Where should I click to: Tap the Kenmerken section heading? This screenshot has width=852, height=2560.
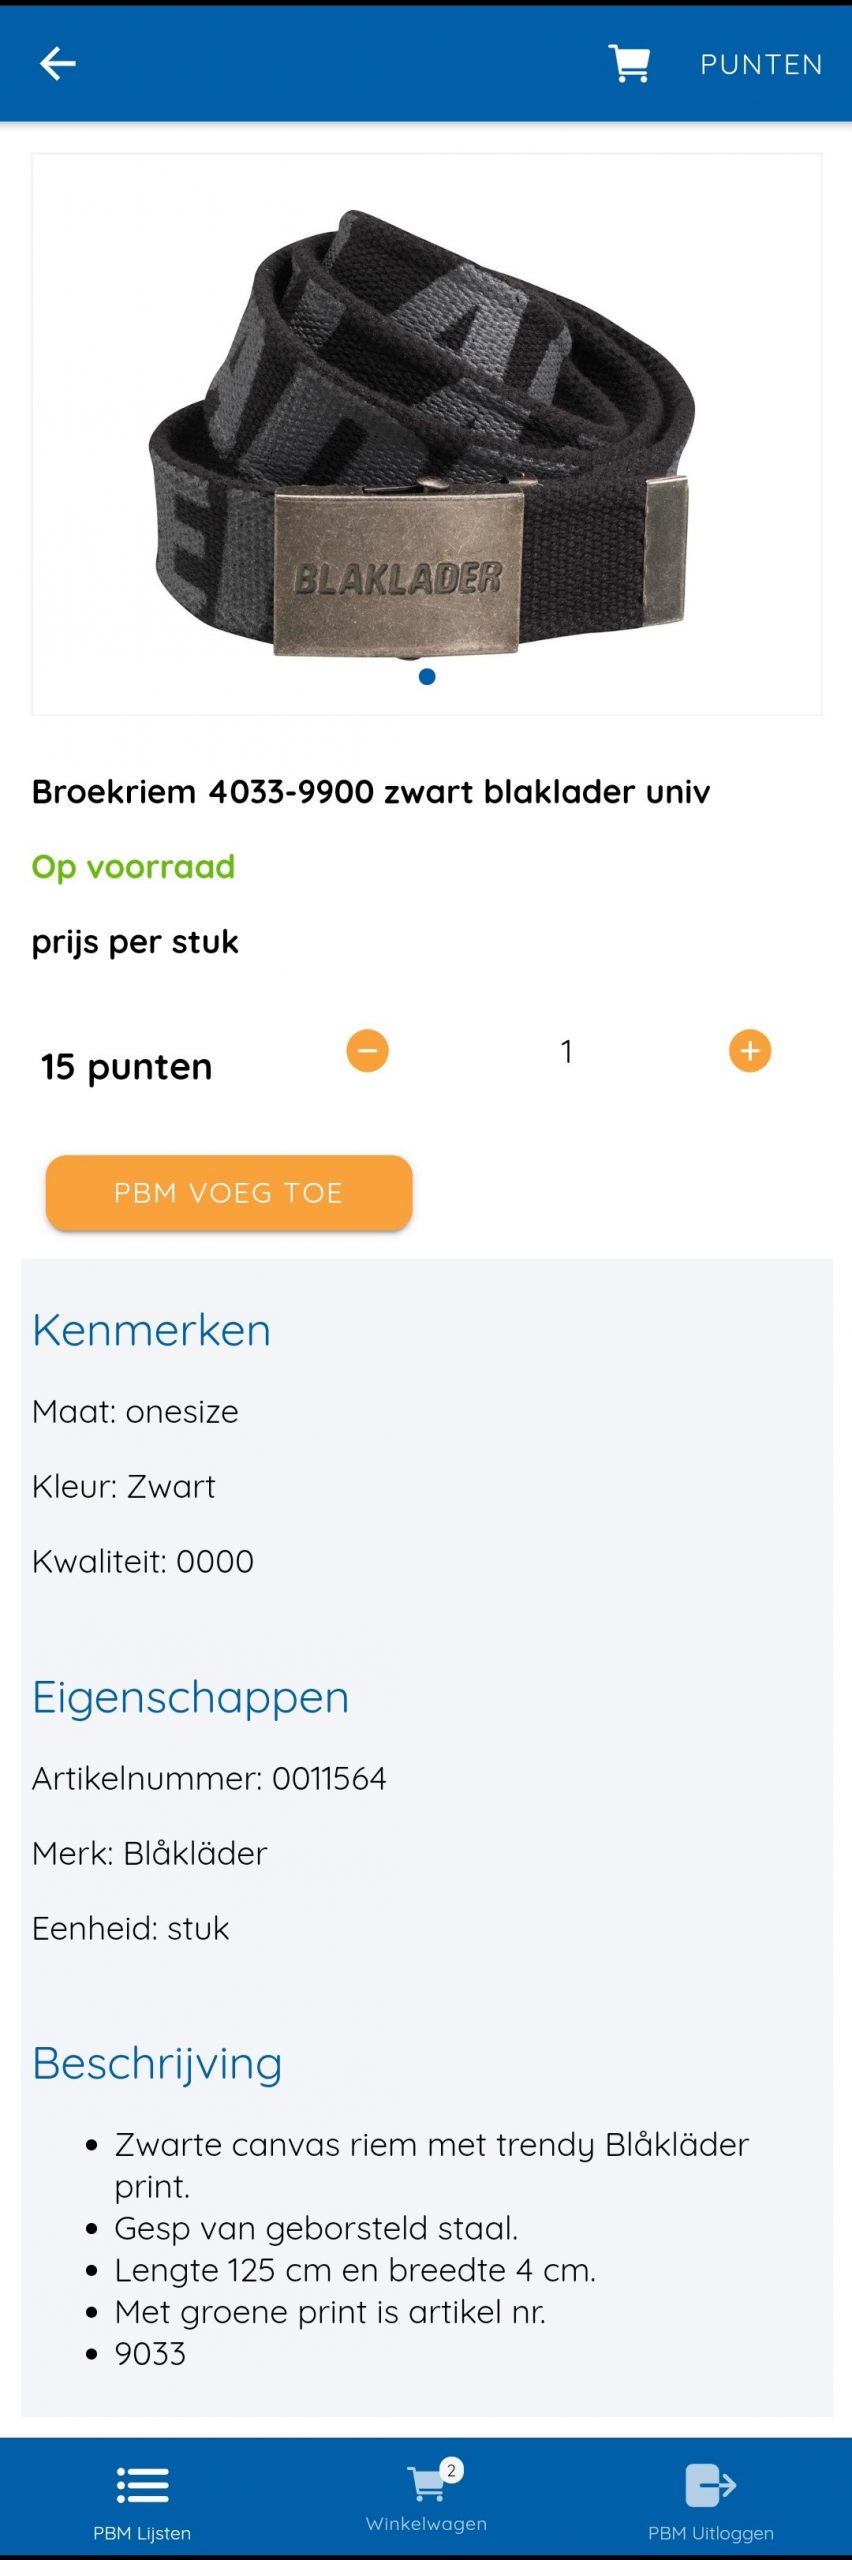151,1331
